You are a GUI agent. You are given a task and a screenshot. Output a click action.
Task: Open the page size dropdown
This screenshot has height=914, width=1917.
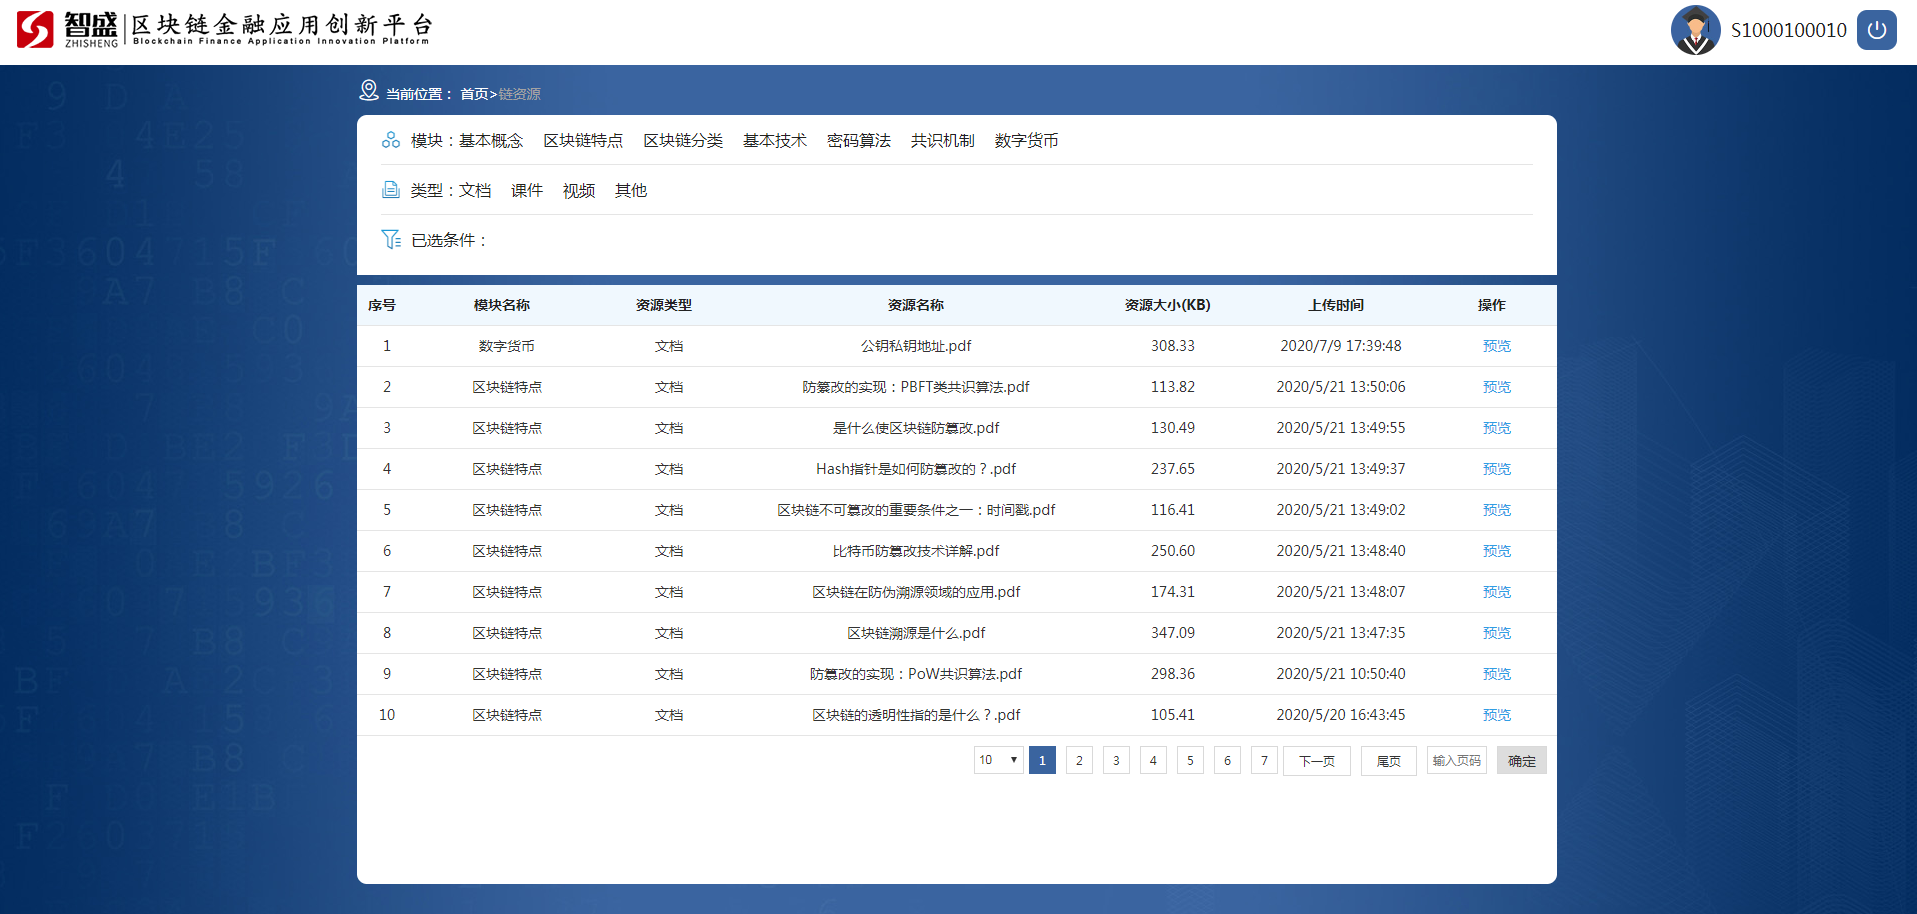(x=998, y=760)
